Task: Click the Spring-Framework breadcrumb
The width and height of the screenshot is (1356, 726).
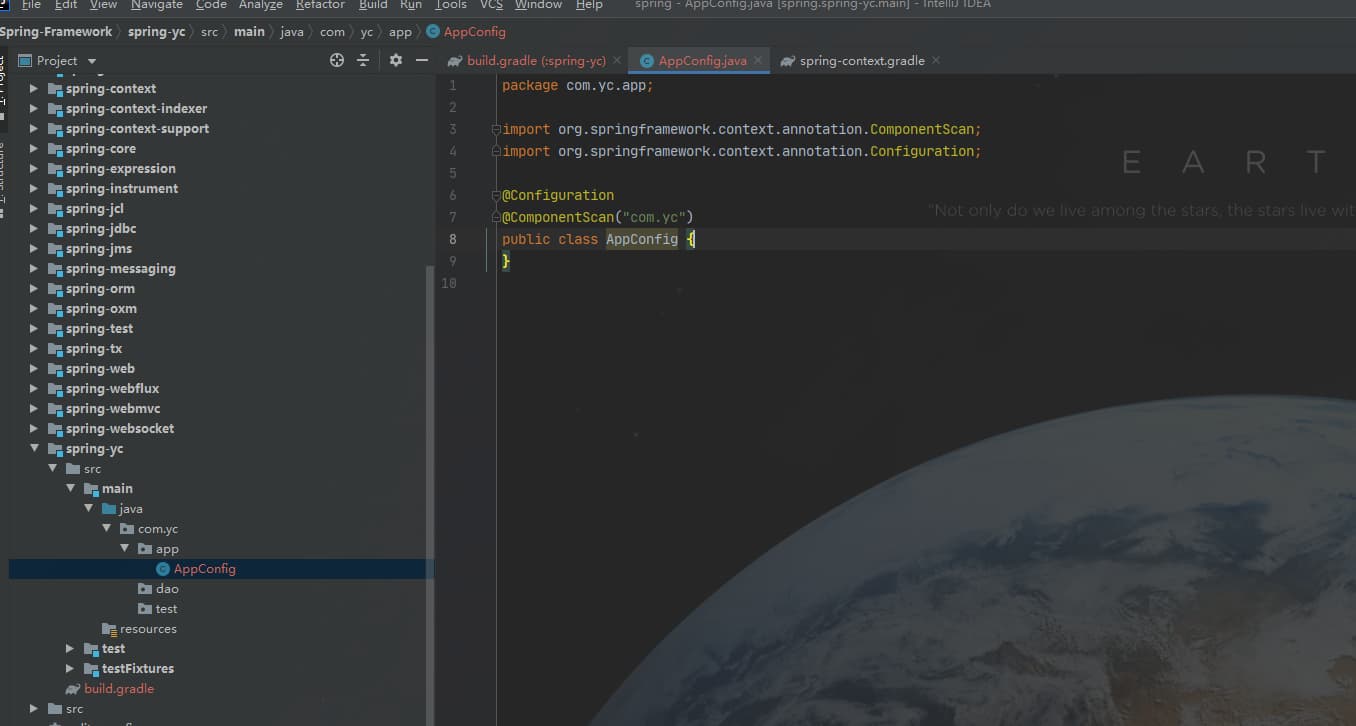Action: pyautogui.click(x=56, y=32)
